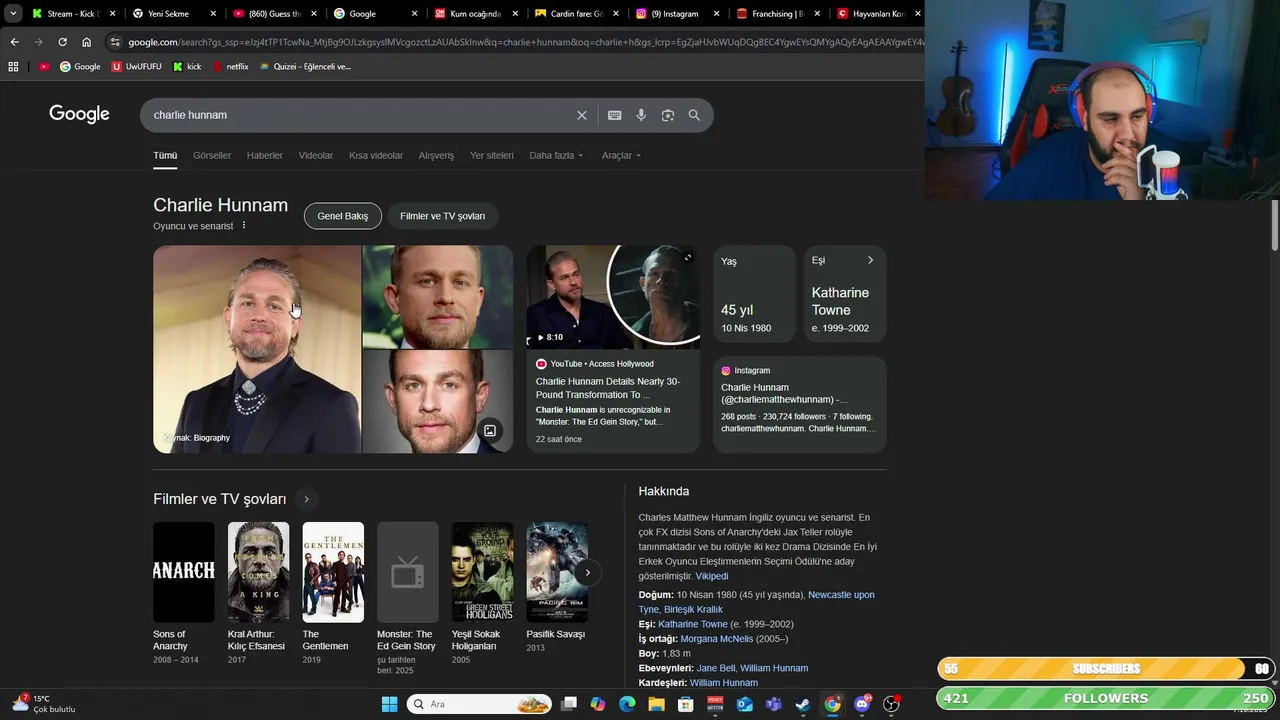The width and height of the screenshot is (1280, 720).
Task: Open the tab search dropdown in Chrome
Action: pyautogui.click(x=13, y=14)
